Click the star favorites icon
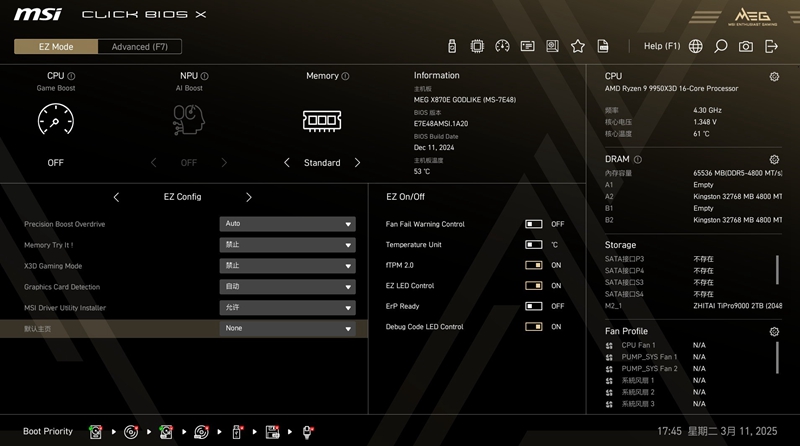 (x=577, y=46)
